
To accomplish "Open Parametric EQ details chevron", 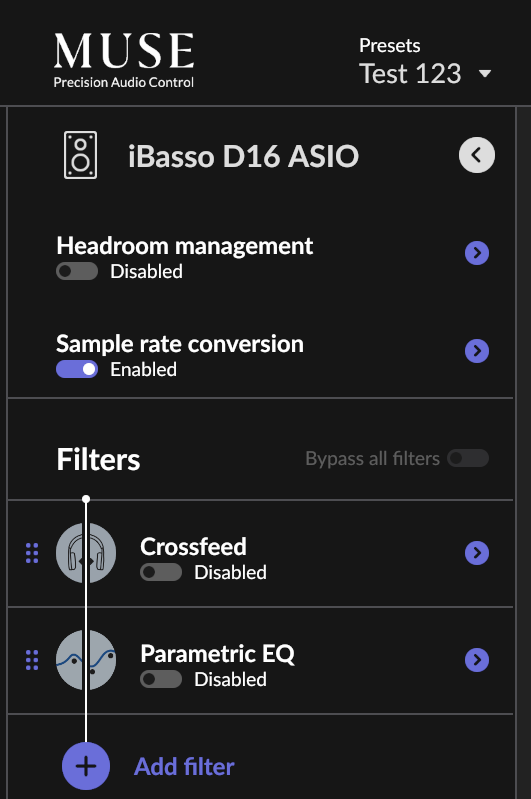I will click(477, 660).
